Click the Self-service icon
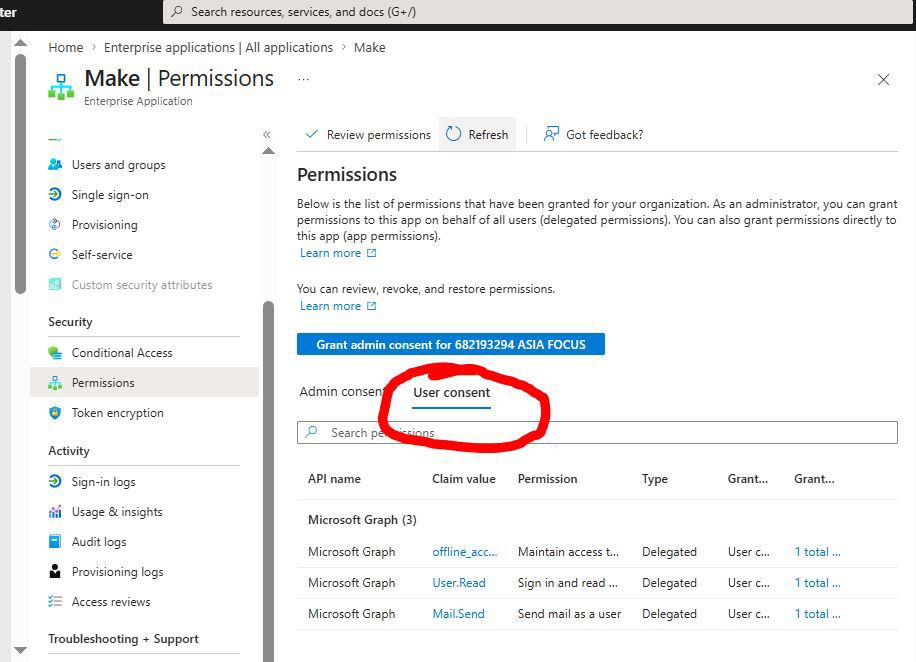The image size is (916, 662). (x=55, y=254)
